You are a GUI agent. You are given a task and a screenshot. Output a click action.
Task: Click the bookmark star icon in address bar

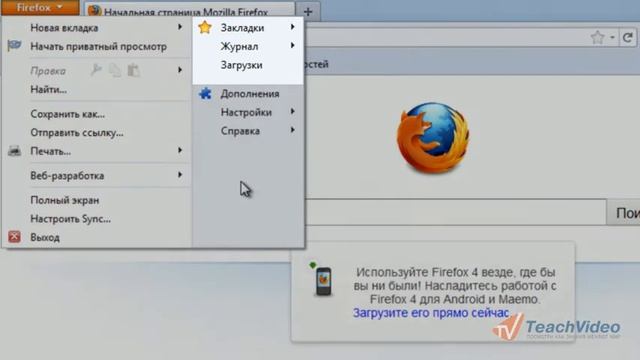pyautogui.click(x=597, y=38)
